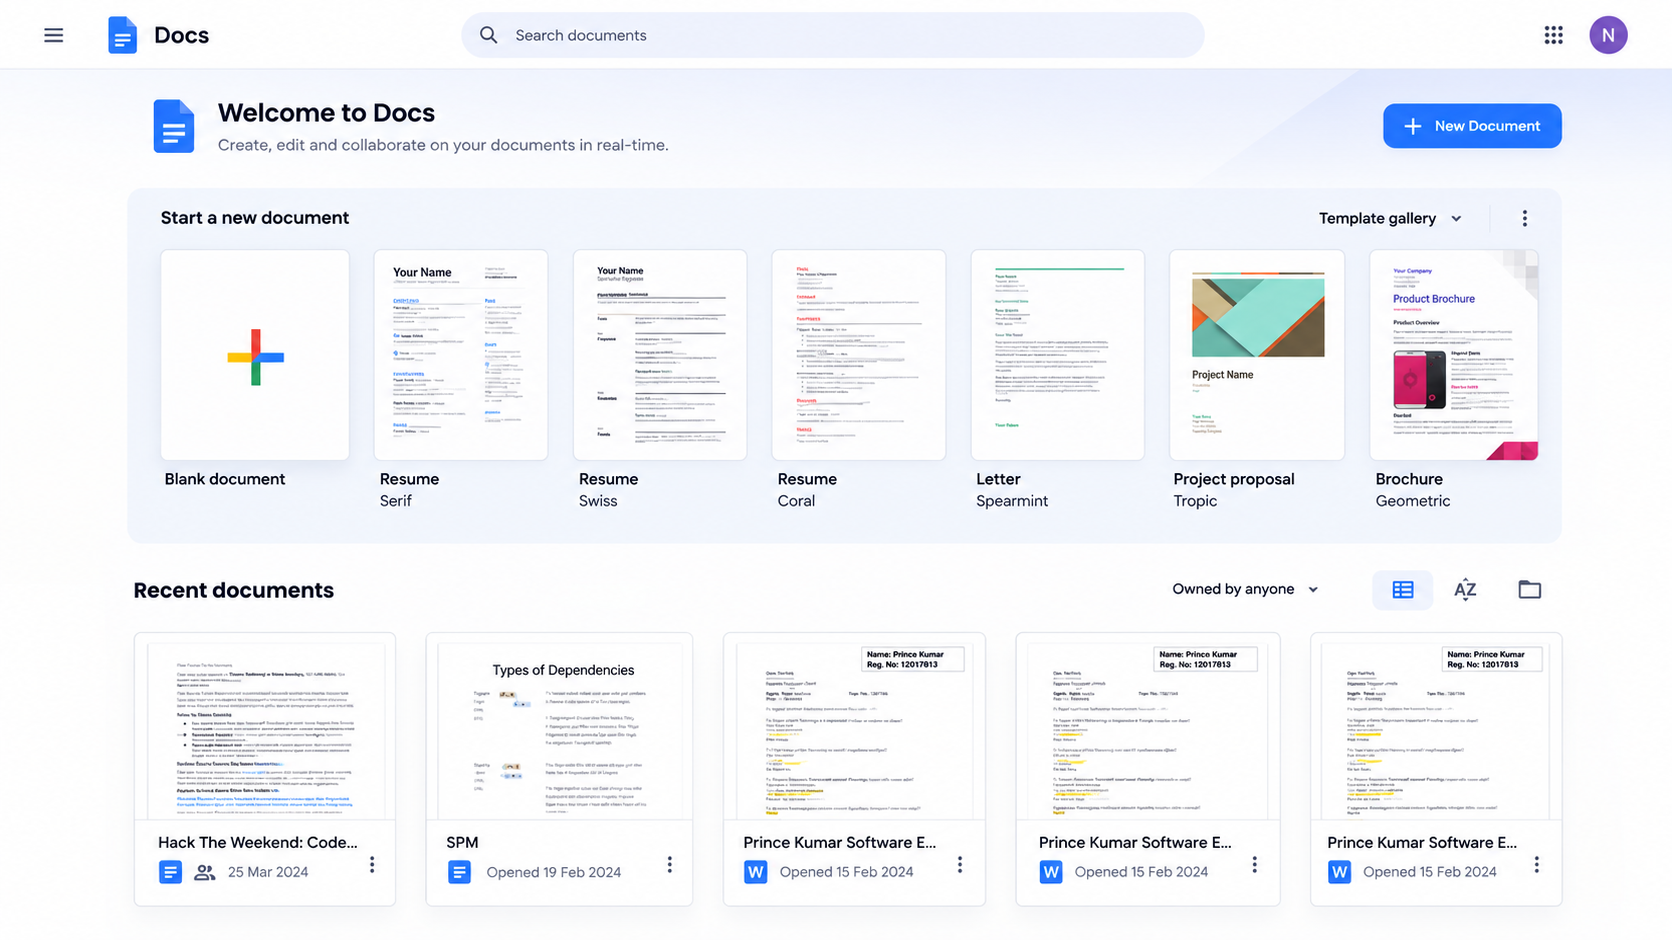Open the Owned by anyone filter
The height and width of the screenshot is (940, 1672).
coord(1246,589)
